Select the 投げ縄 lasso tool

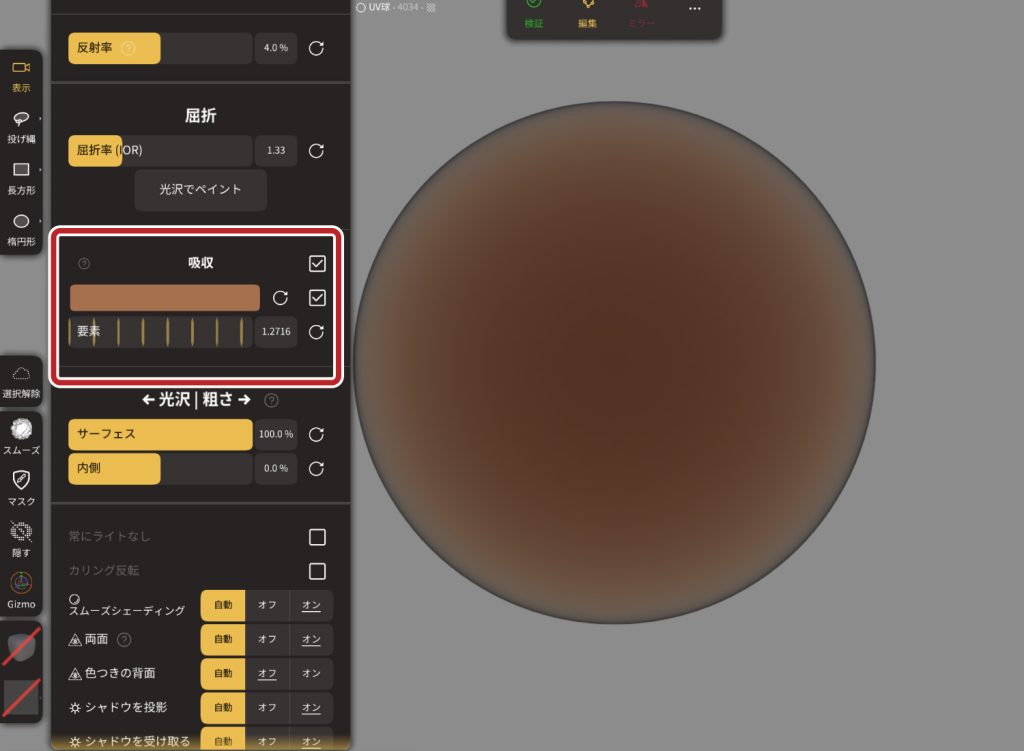click(21, 123)
